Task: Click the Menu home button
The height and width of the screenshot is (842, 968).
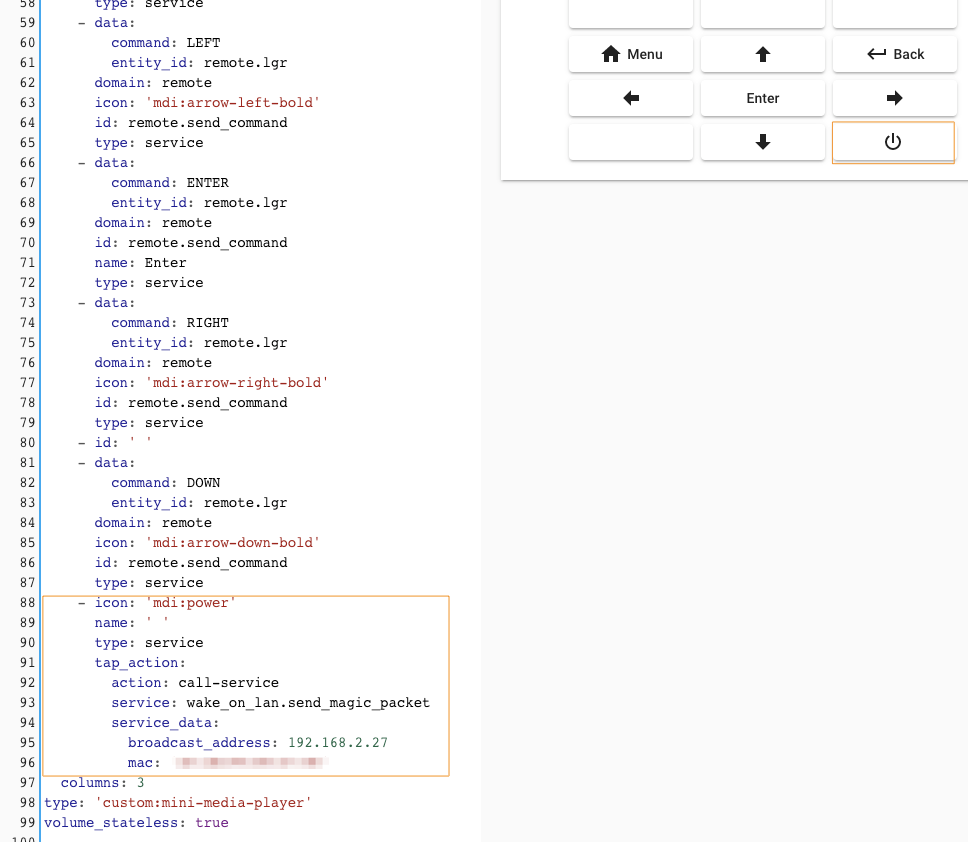Action: (631, 54)
